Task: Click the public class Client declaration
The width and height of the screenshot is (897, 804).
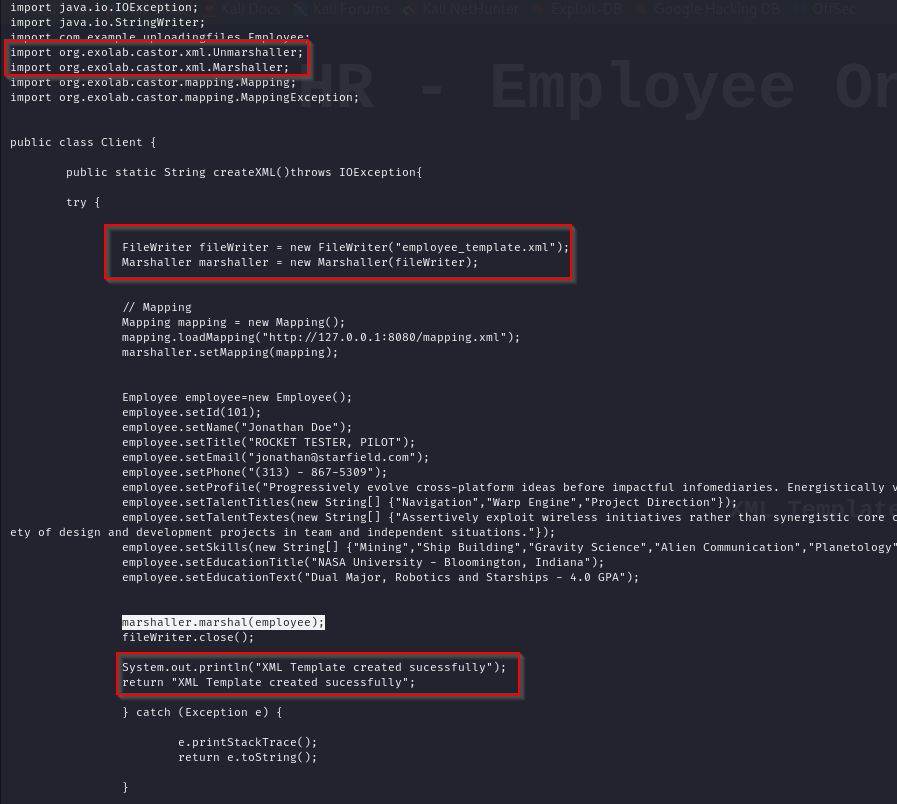Action: 82,142
